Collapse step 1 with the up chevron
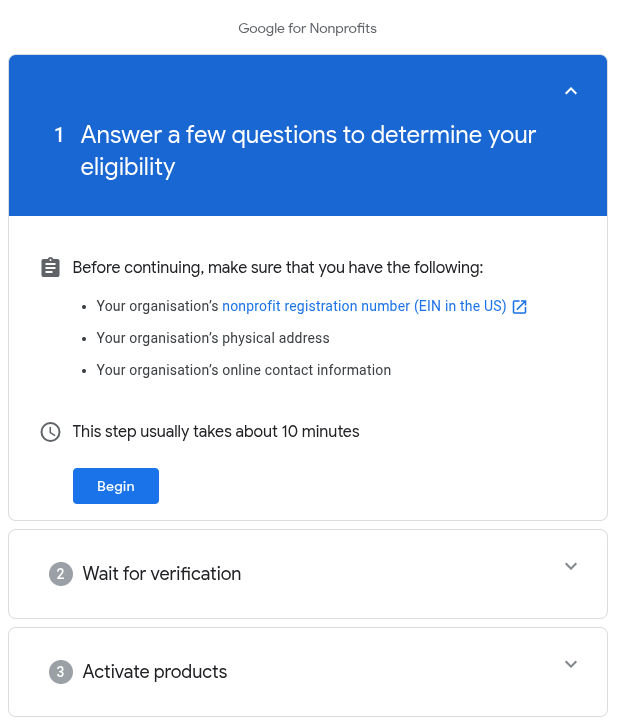The image size is (617, 728). (571, 91)
